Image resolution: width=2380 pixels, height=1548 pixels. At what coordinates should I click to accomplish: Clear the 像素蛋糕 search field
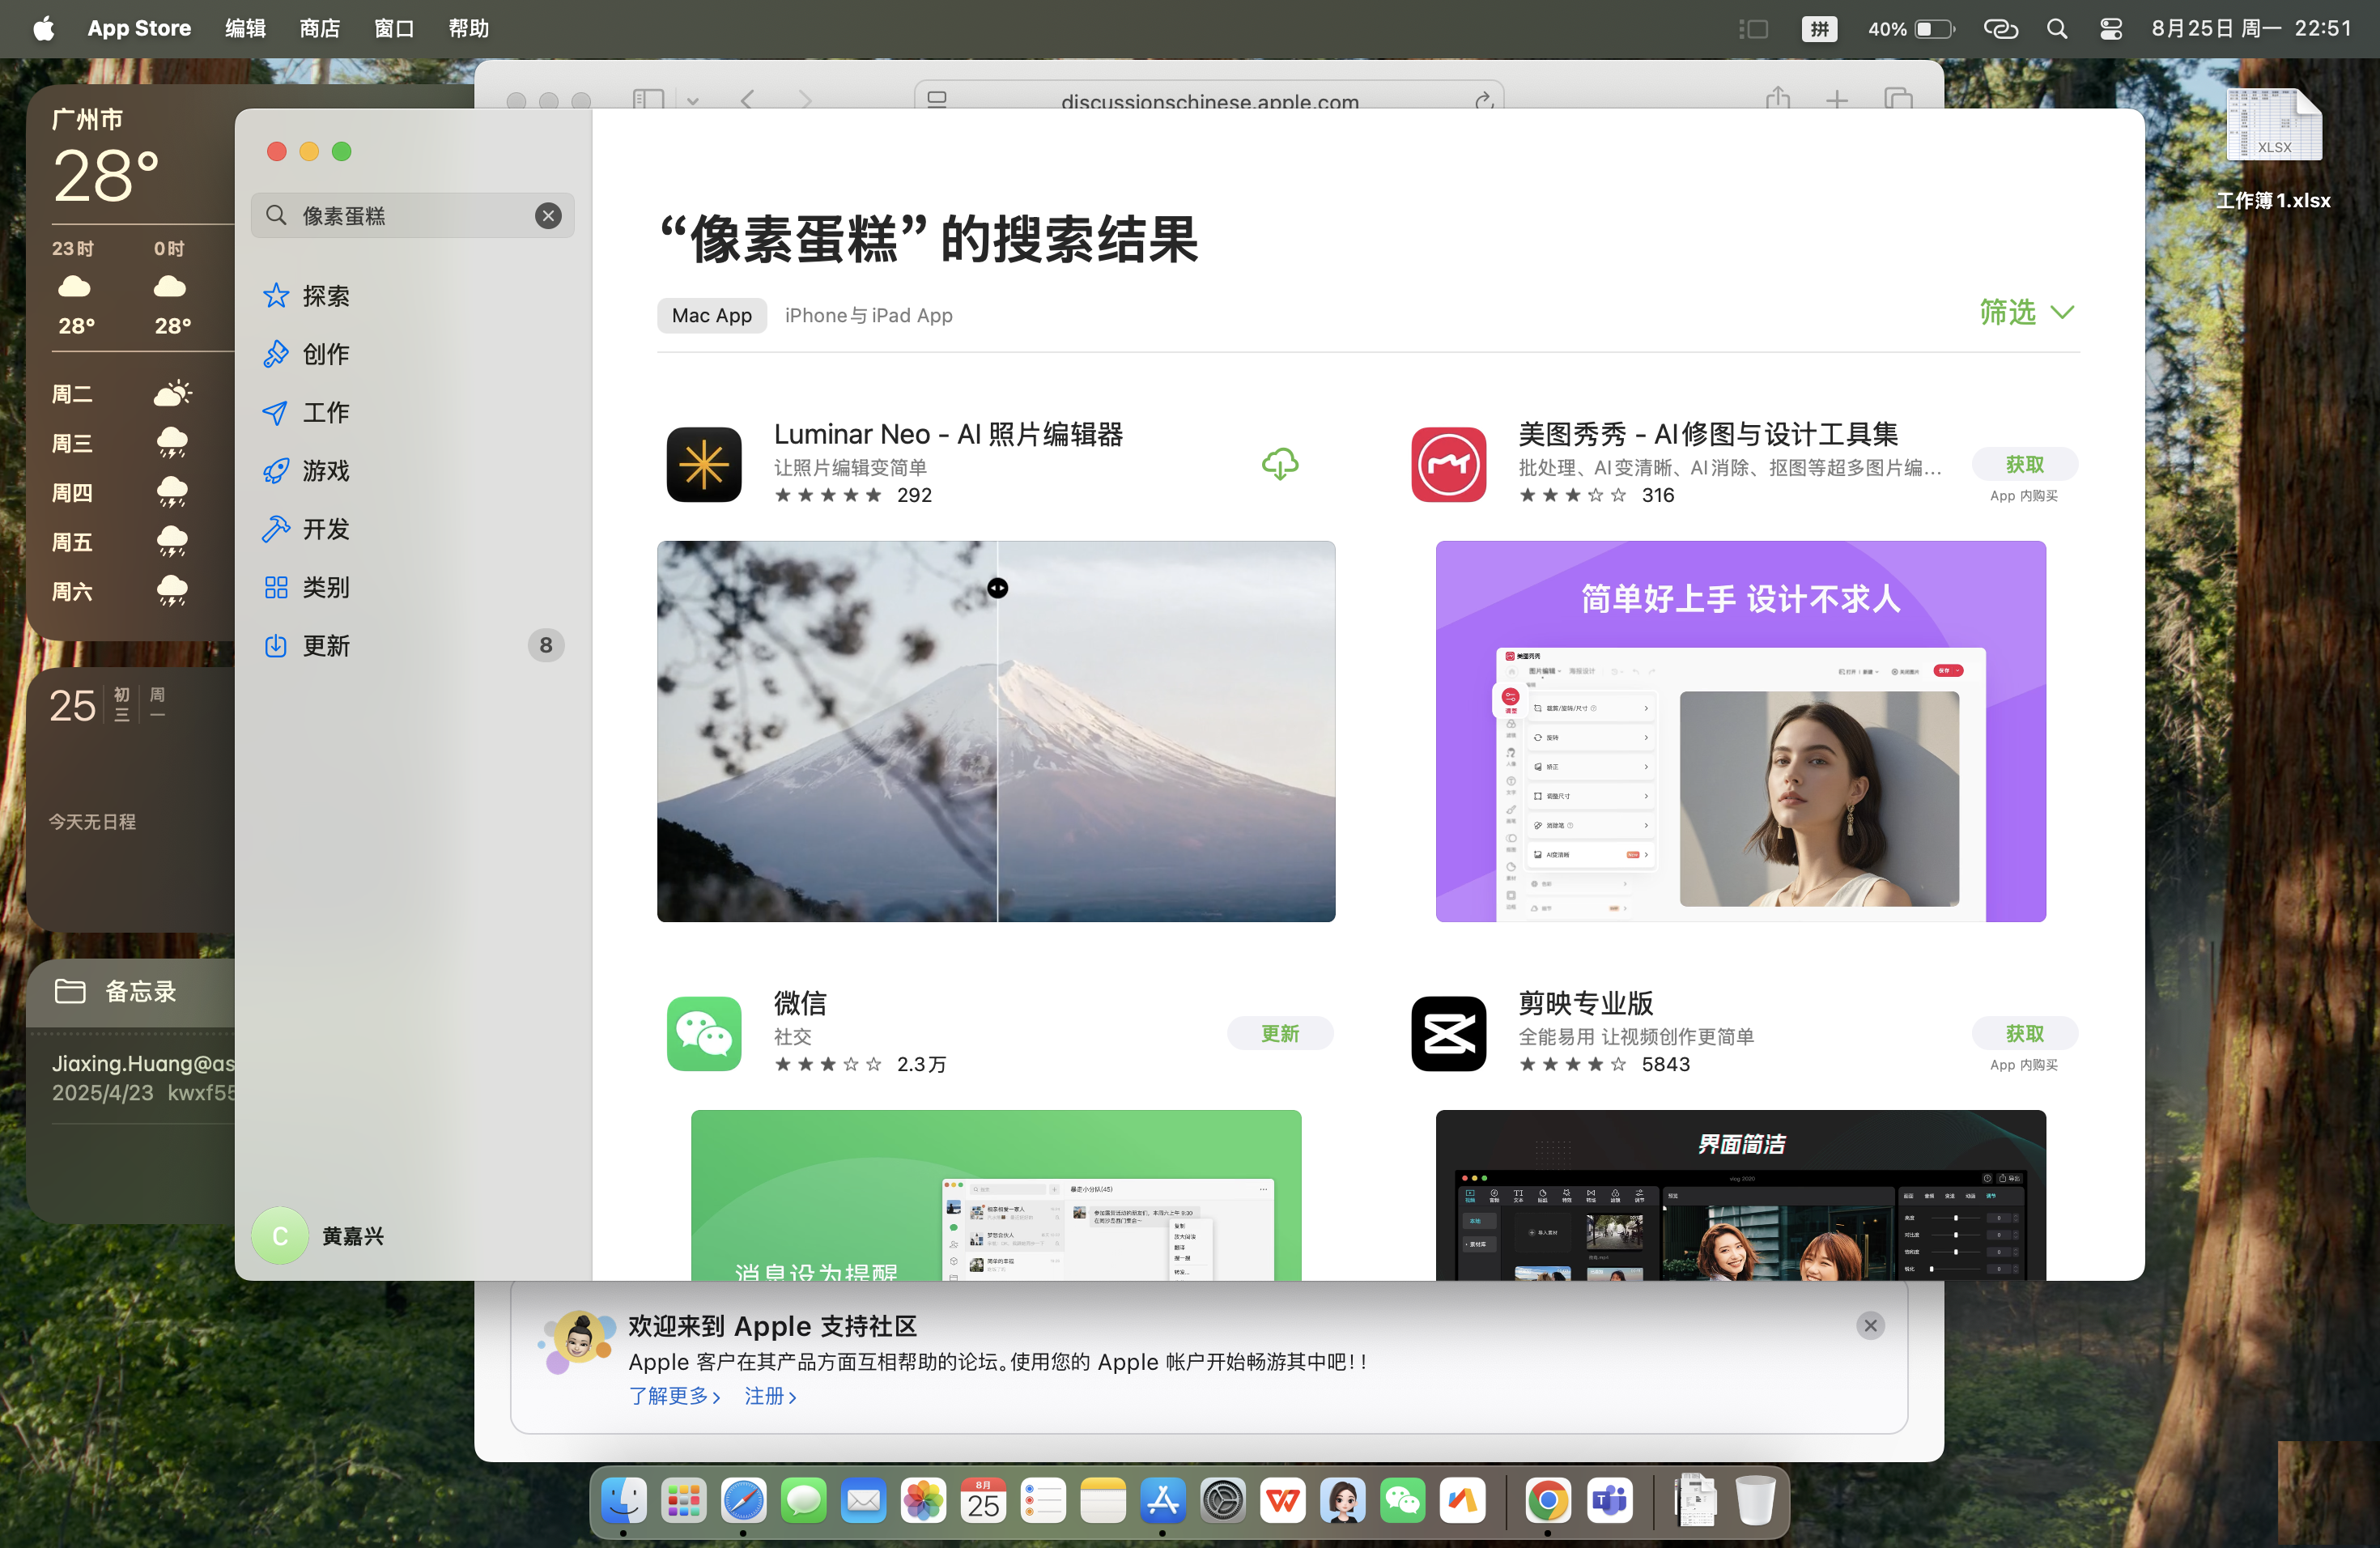[x=548, y=216]
